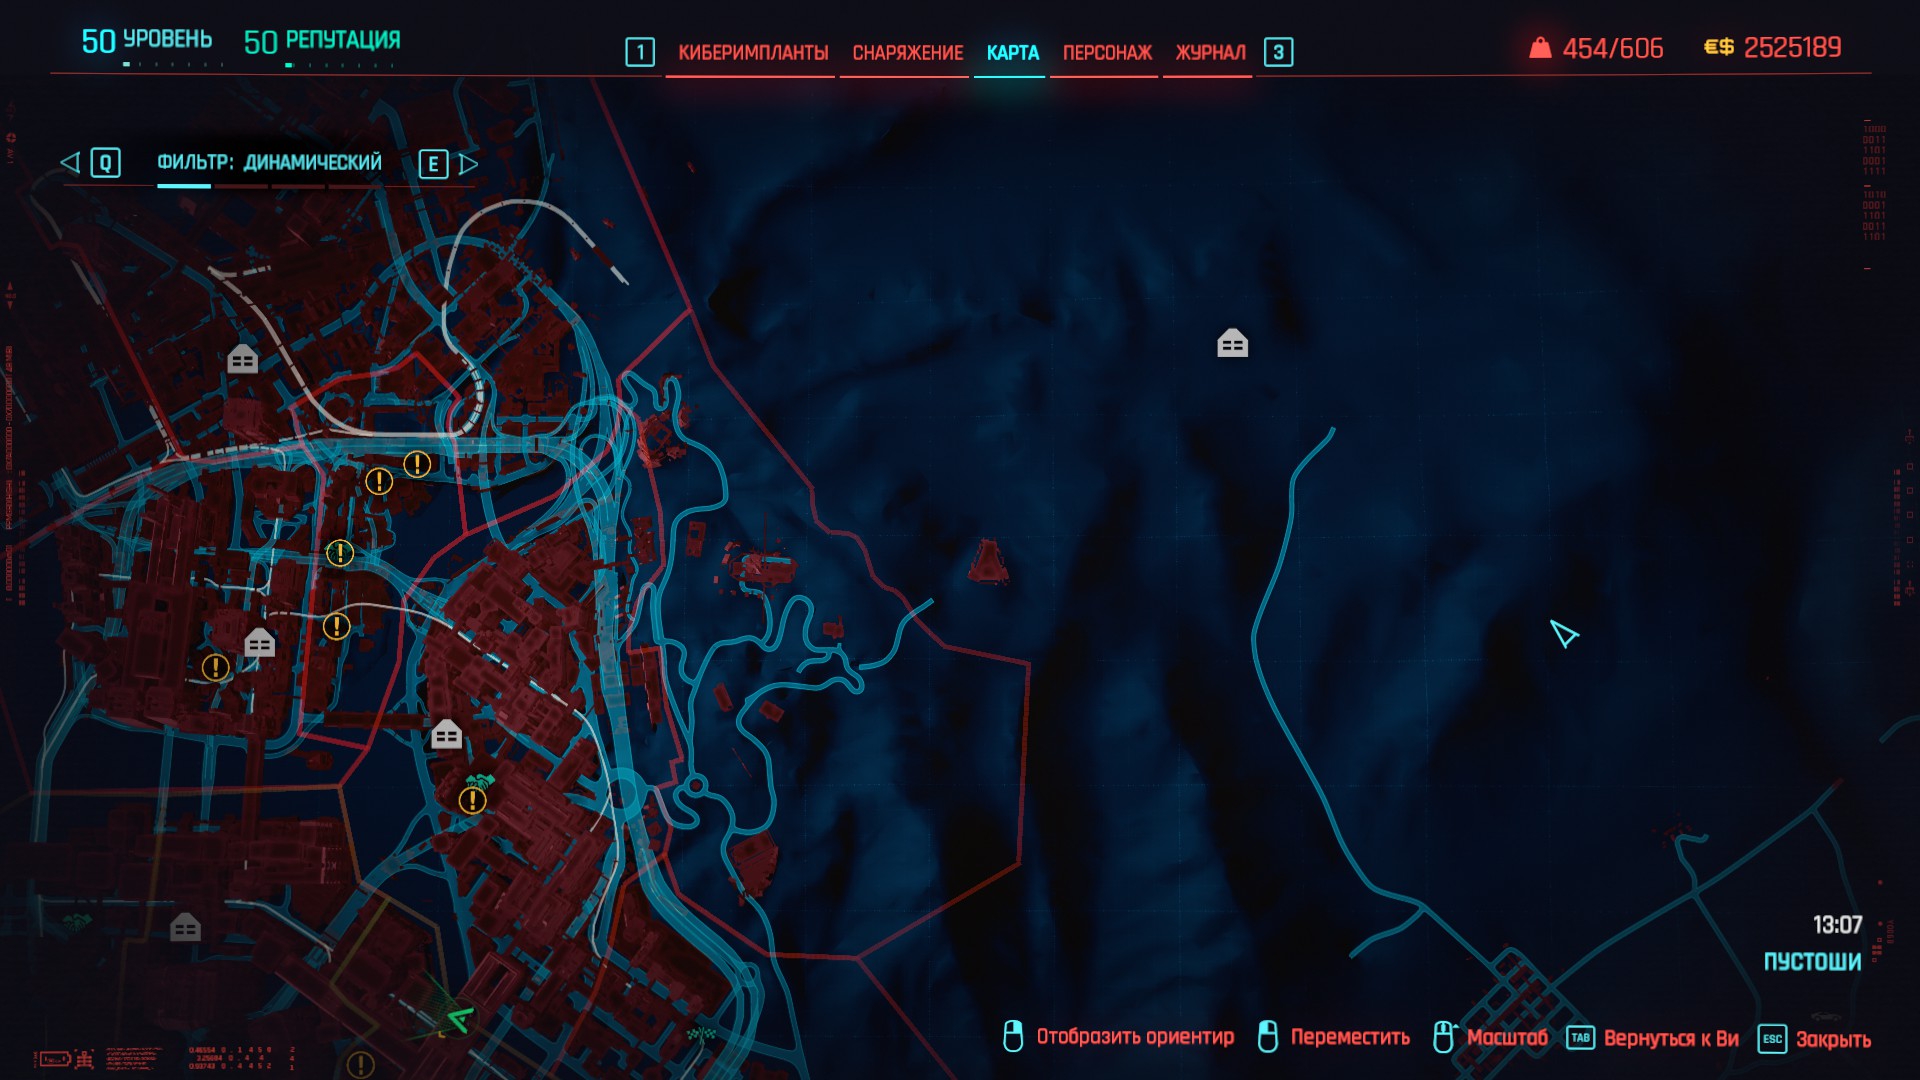Click the Закрыть button
The width and height of the screenshot is (1920, 1080).
click(x=1832, y=1039)
